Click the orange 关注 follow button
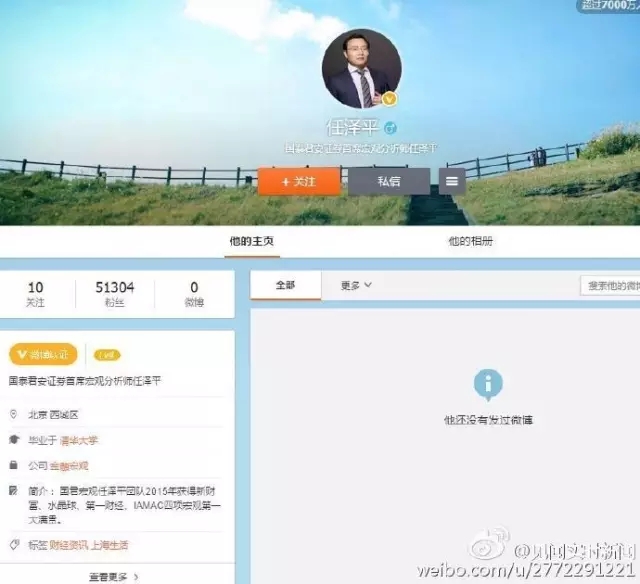The image size is (640, 584). point(299,181)
